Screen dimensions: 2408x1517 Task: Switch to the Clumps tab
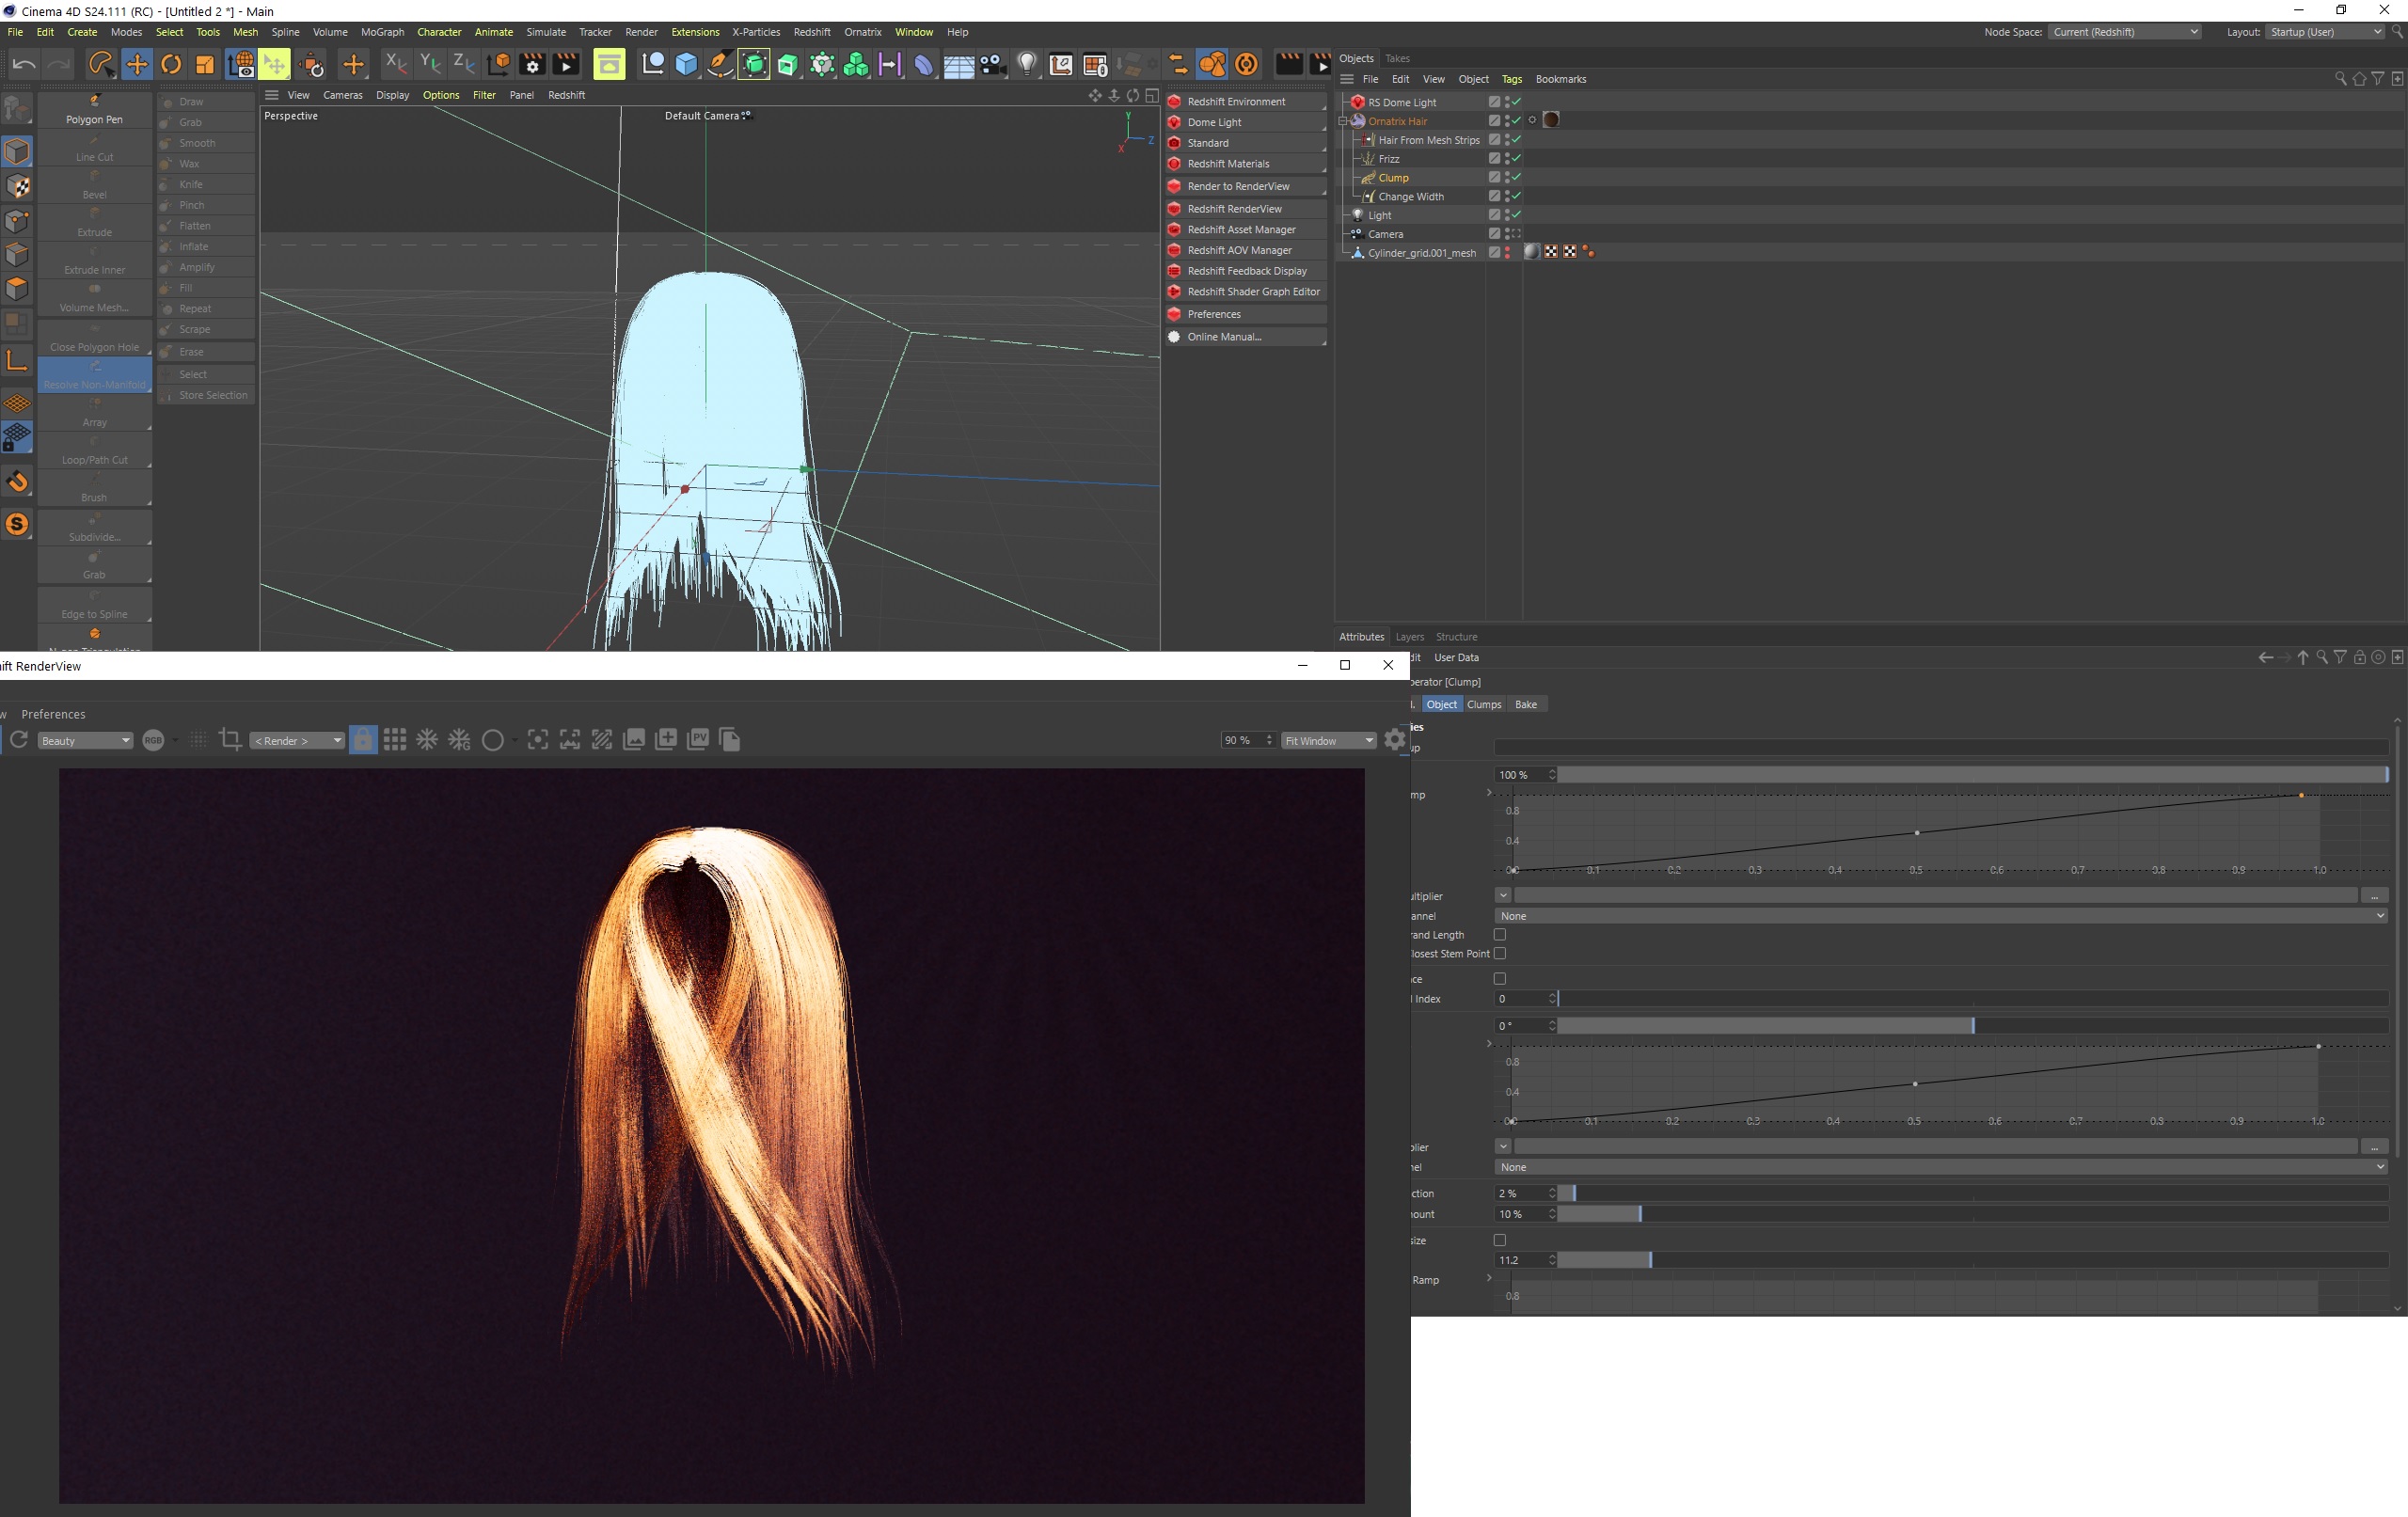point(1484,705)
